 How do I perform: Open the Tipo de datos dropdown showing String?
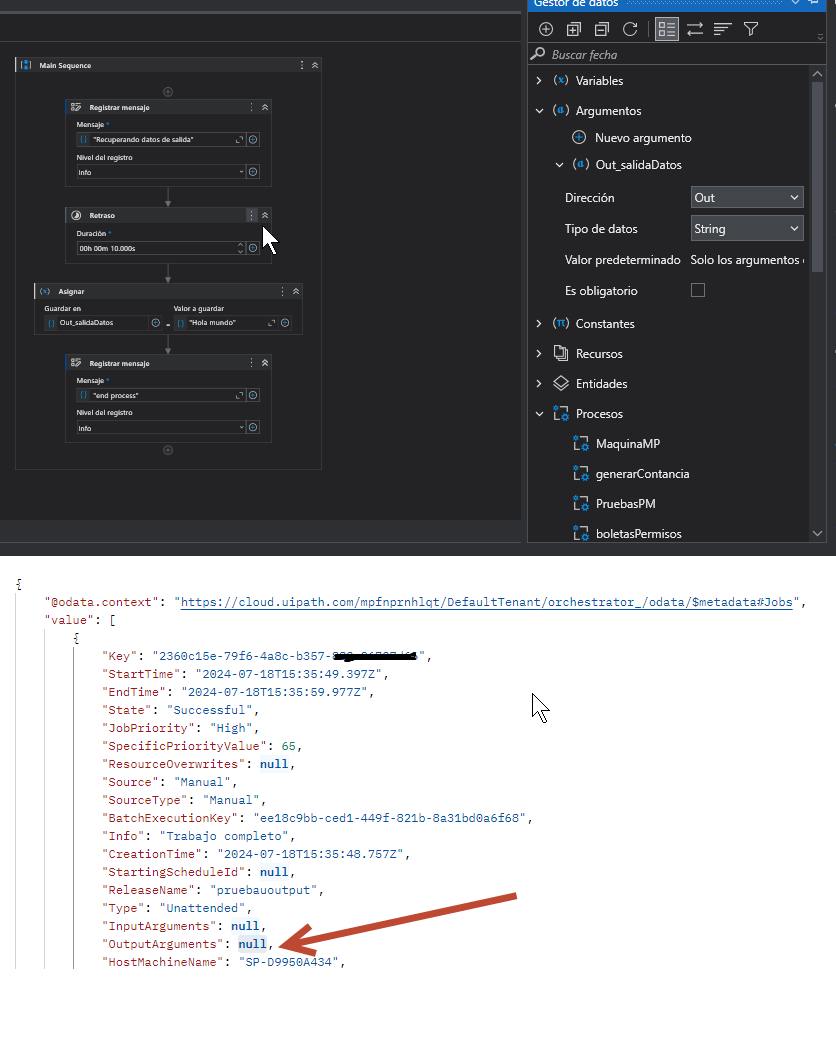click(x=746, y=228)
